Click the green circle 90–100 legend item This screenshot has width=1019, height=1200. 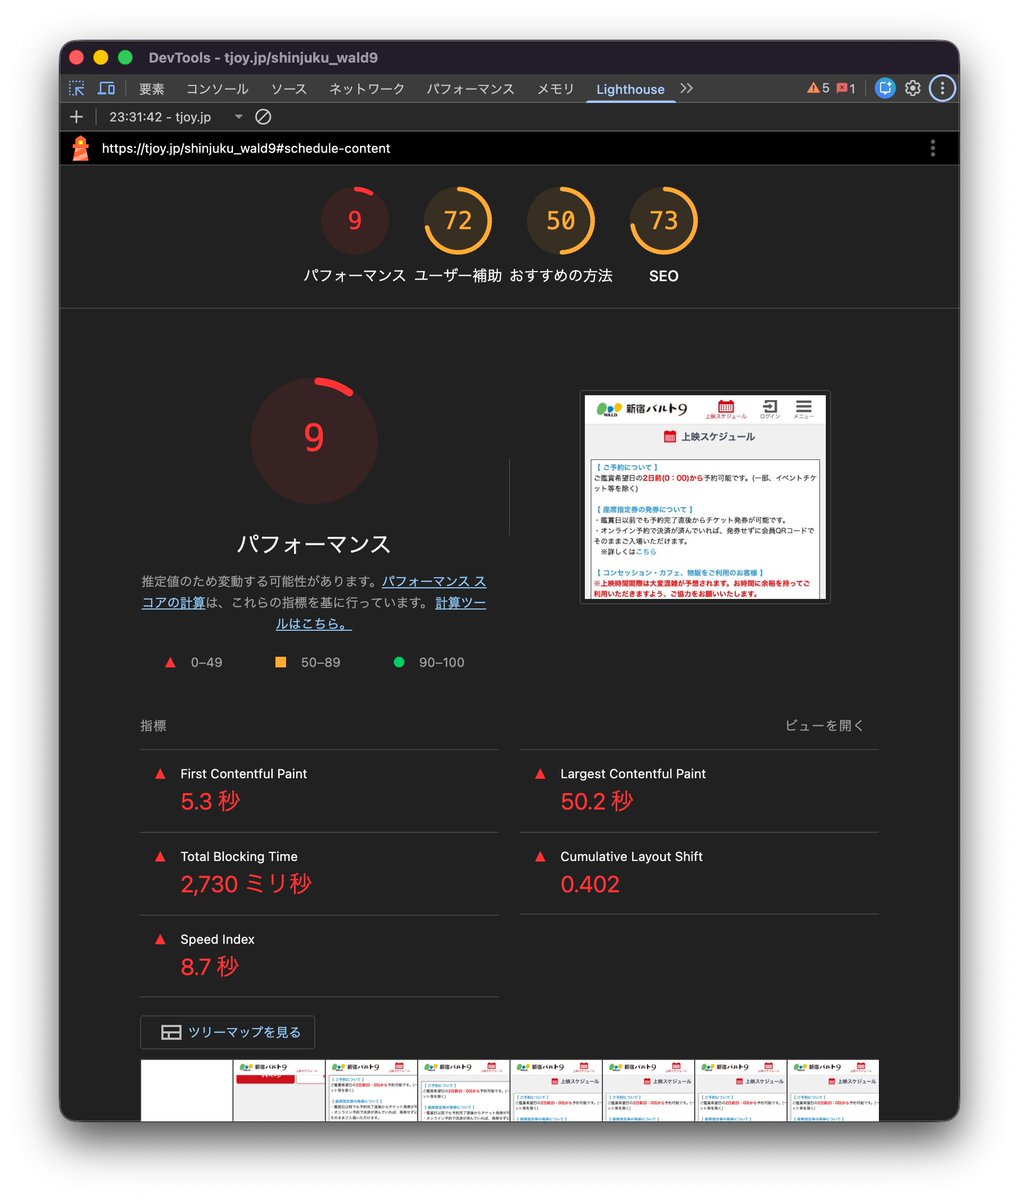(x=429, y=662)
